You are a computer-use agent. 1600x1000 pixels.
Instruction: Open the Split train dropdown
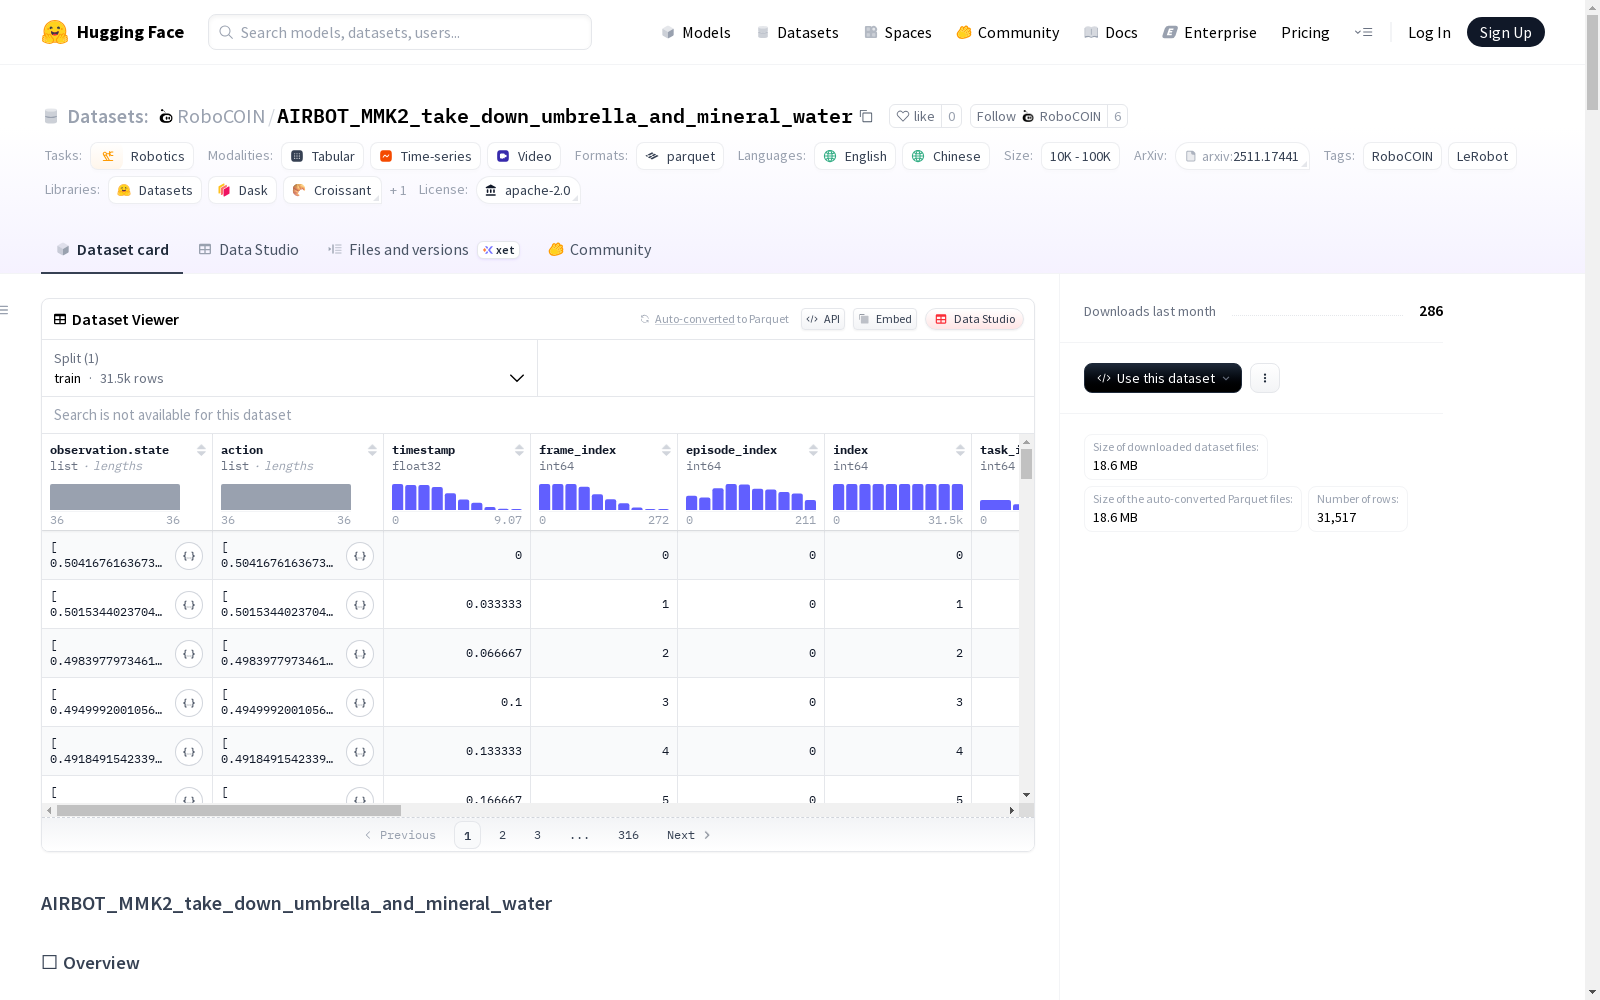[289, 368]
